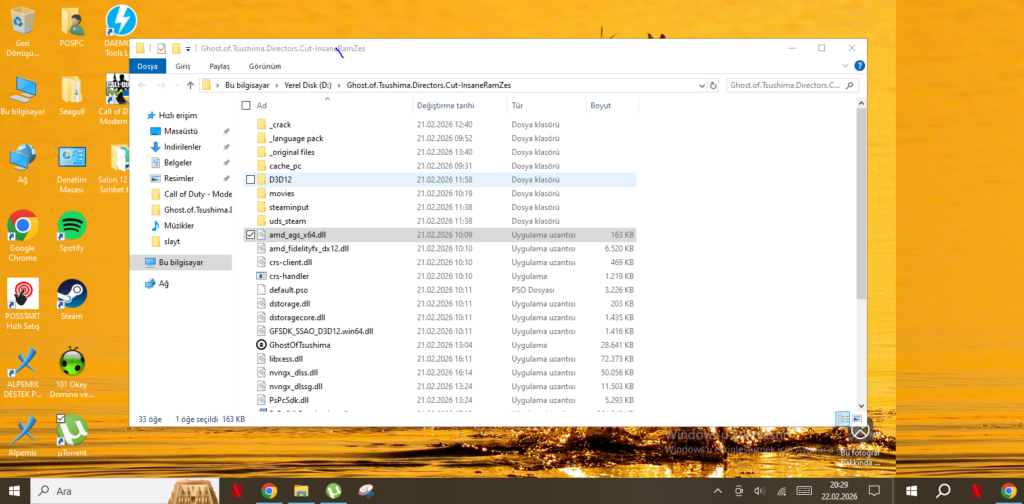Viewport: 1024px width, 504px height.
Task: Open the µTorrent desktop shortcut
Action: point(72,435)
